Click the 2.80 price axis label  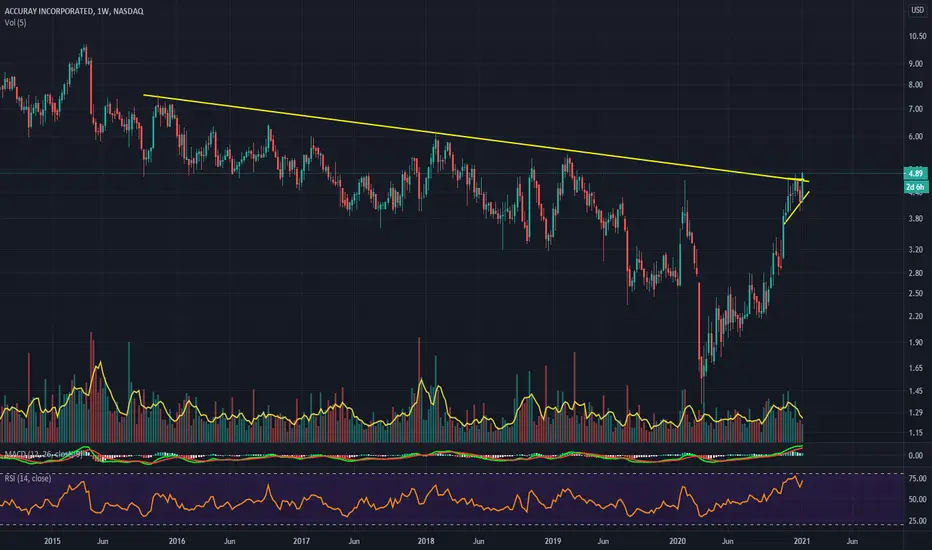coord(916,273)
